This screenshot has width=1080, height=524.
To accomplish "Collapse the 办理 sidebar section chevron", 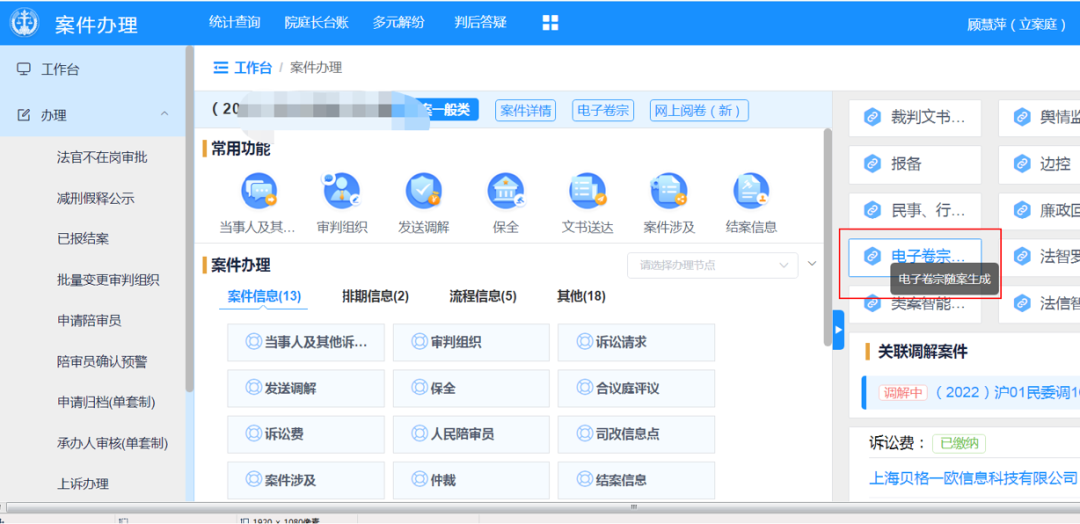I will point(164,114).
